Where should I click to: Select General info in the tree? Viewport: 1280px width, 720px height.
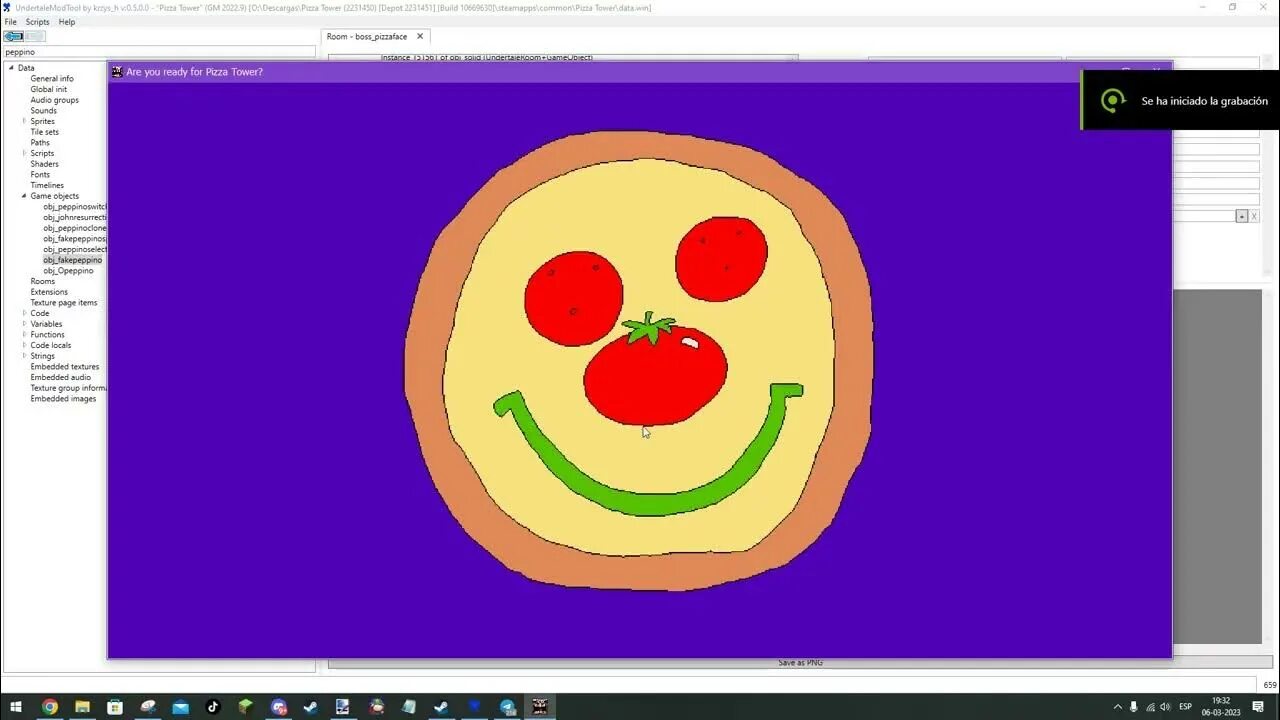point(52,79)
